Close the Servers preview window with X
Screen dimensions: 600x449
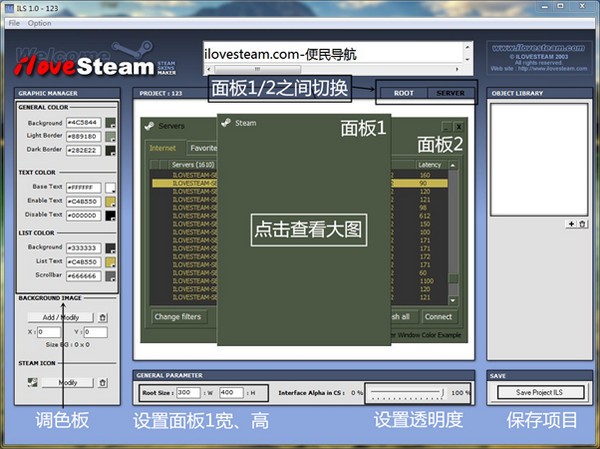(x=458, y=126)
